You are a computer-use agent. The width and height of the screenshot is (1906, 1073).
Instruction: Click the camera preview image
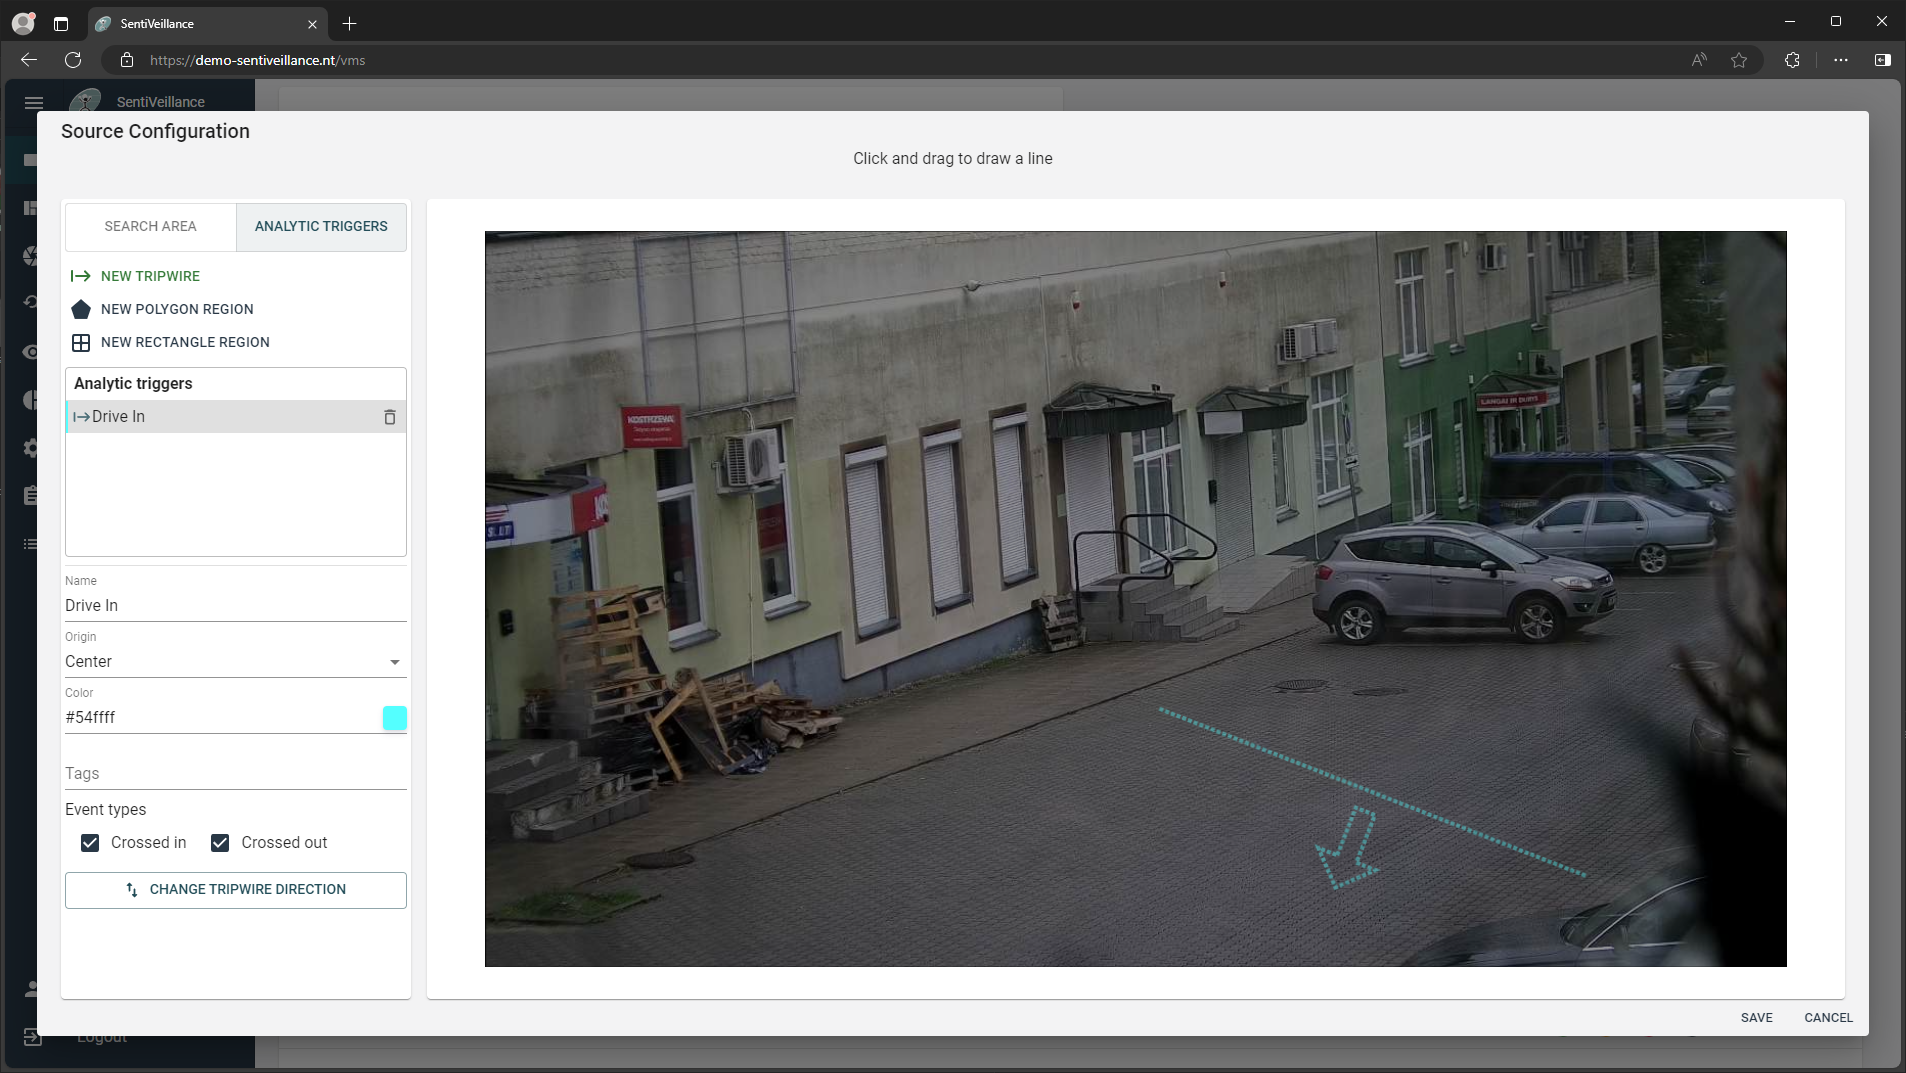point(1135,599)
